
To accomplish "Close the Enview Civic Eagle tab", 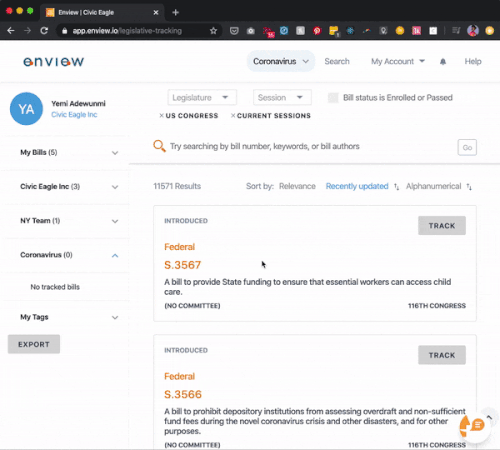I will [x=156, y=13].
